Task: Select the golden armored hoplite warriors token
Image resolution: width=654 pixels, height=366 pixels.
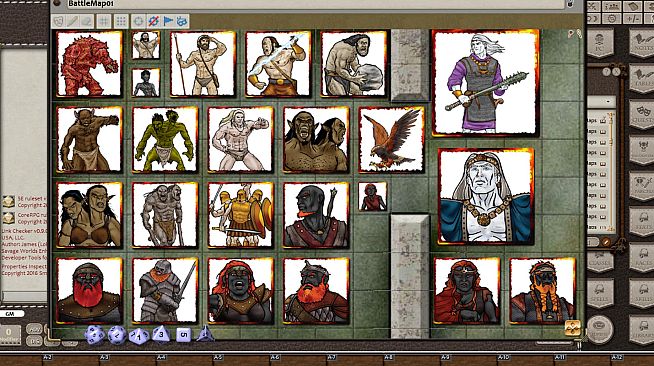Action: tap(241, 215)
